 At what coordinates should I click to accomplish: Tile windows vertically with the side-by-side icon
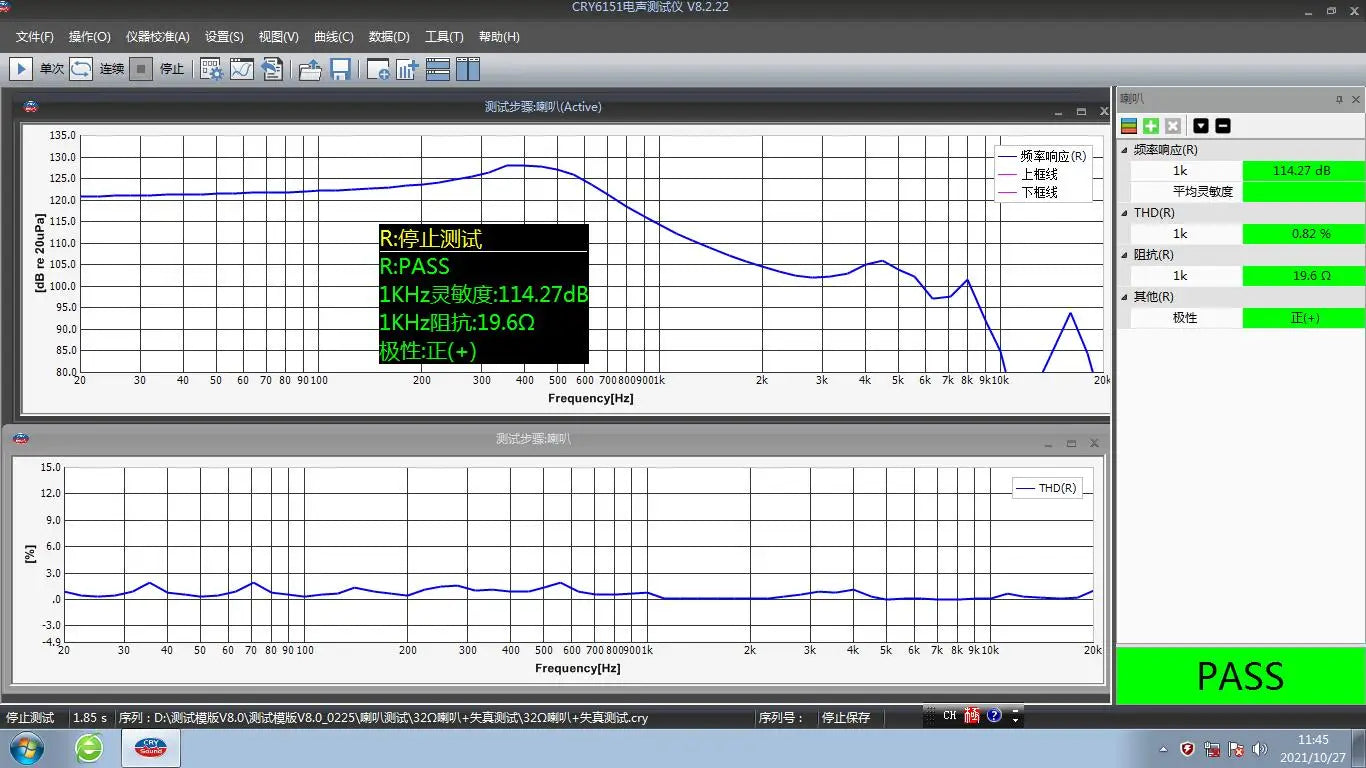click(x=468, y=69)
